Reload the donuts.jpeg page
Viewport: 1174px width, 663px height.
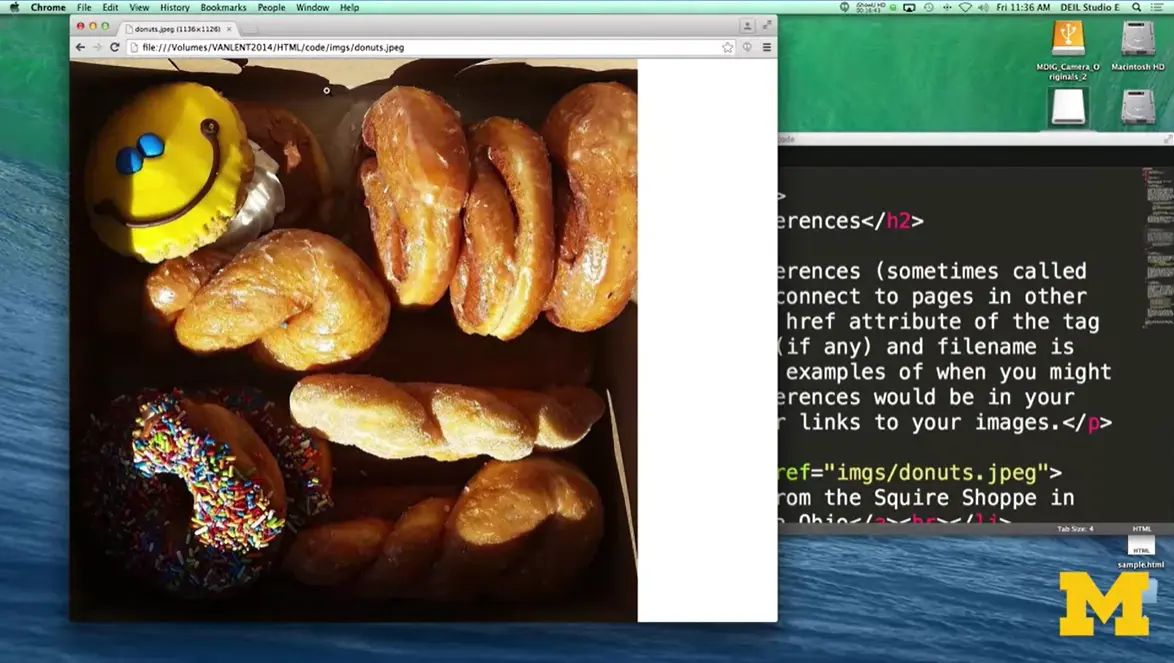(114, 47)
